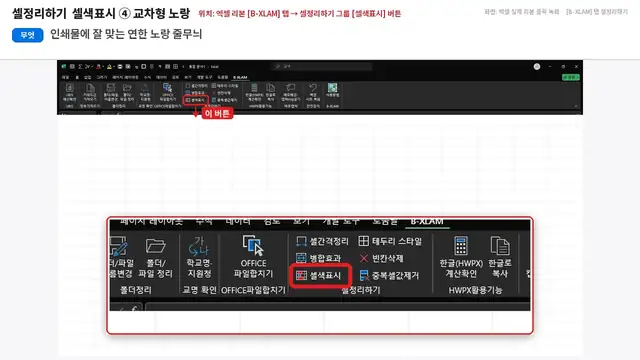The image size is (640, 360).
Task: Open the 도움말 tab in the small Excel window
Action: 222,77
